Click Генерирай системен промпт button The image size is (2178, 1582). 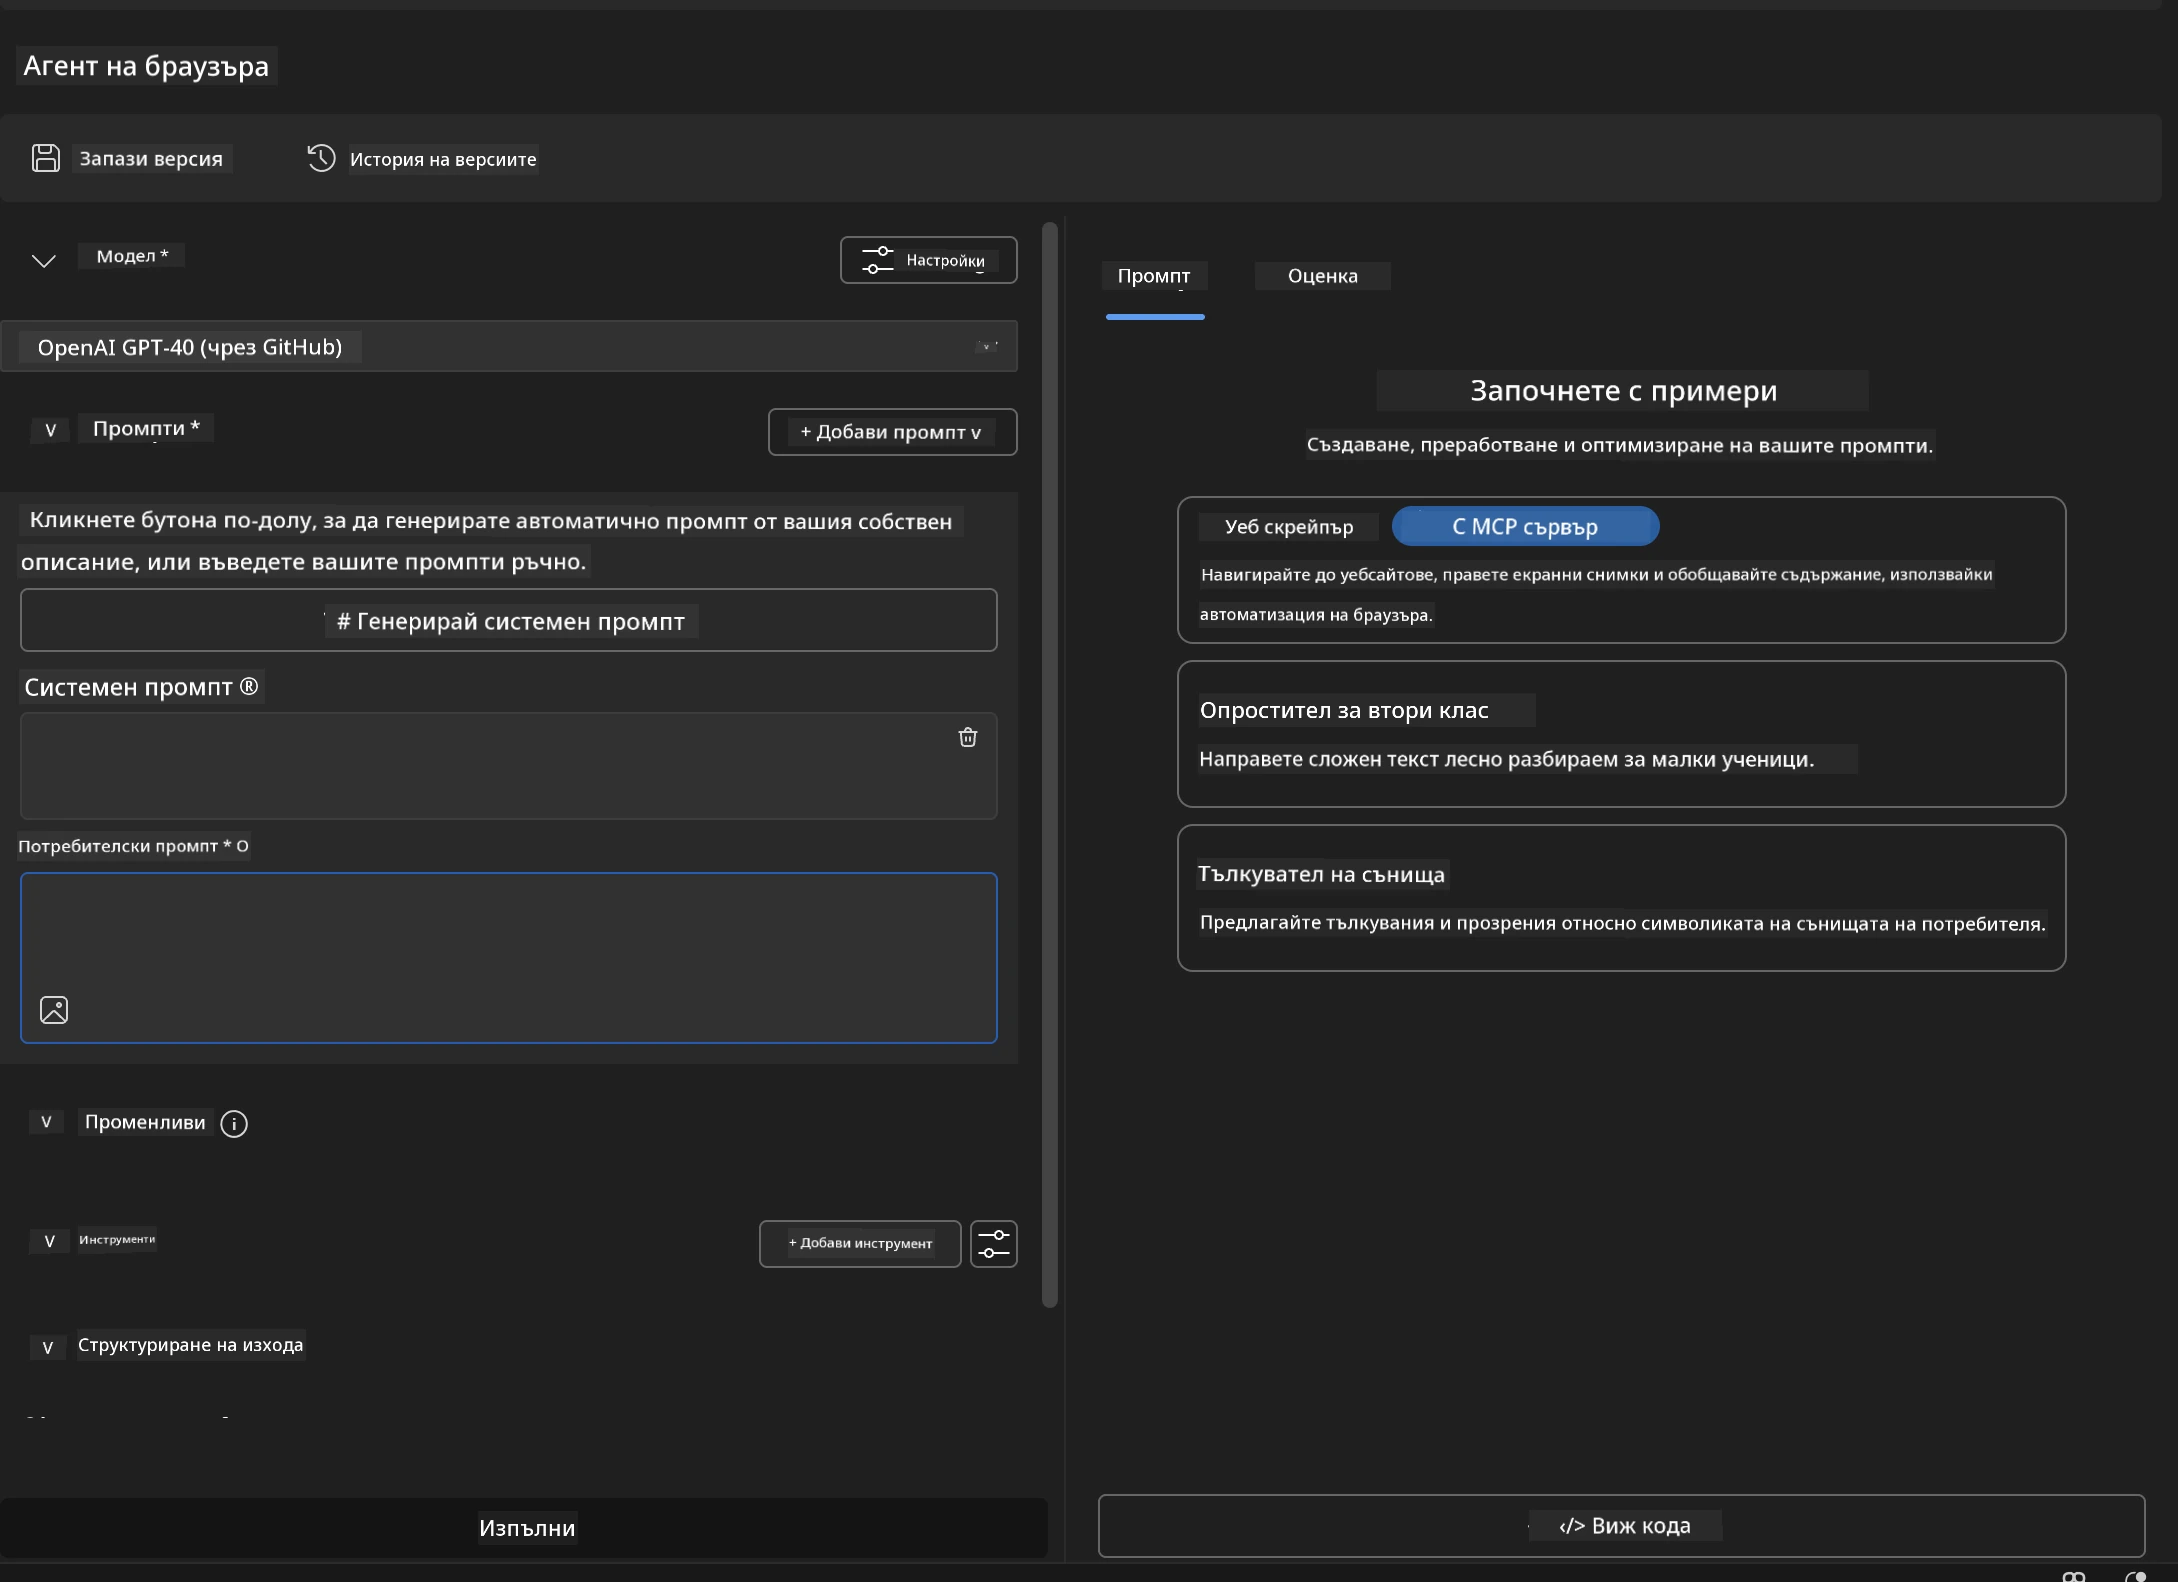(509, 620)
